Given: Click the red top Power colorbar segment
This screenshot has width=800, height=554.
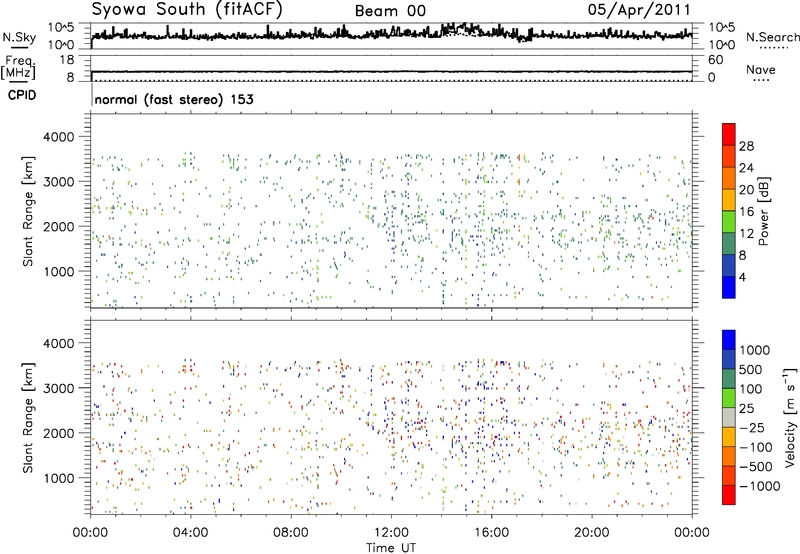Looking at the screenshot, I should pos(729,134).
